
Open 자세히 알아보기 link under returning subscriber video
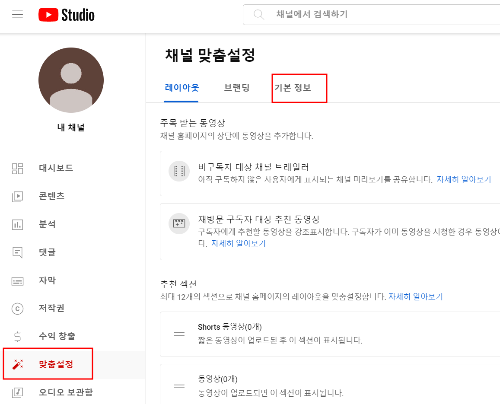(x=238, y=243)
